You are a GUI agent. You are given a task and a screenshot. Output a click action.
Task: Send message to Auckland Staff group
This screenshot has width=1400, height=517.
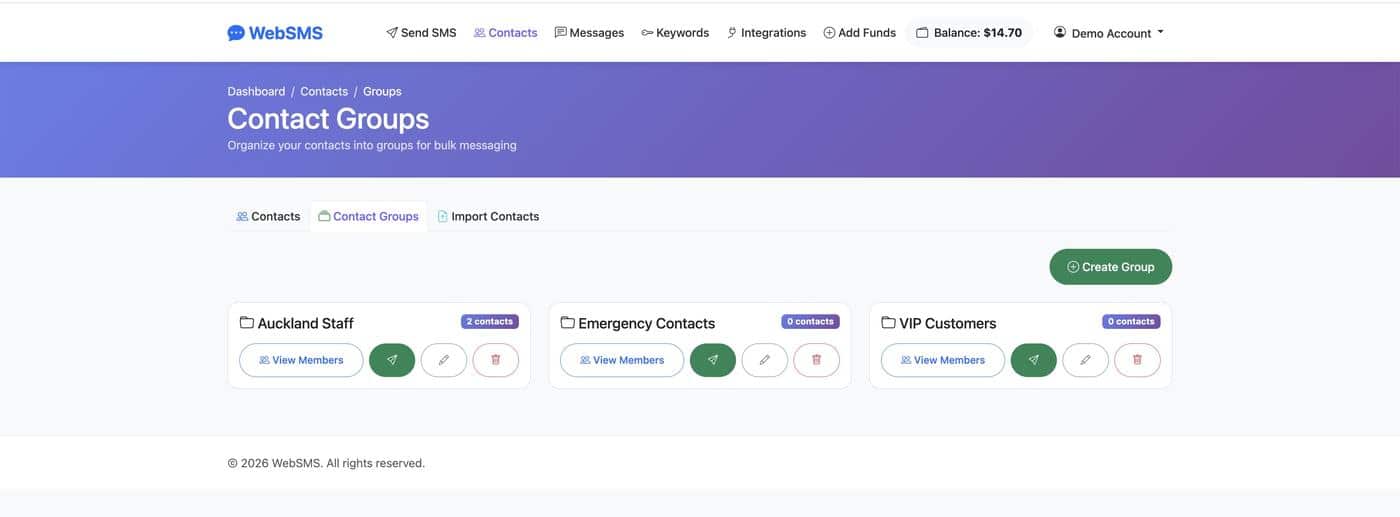pyautogui.click(x=392, y=360)
